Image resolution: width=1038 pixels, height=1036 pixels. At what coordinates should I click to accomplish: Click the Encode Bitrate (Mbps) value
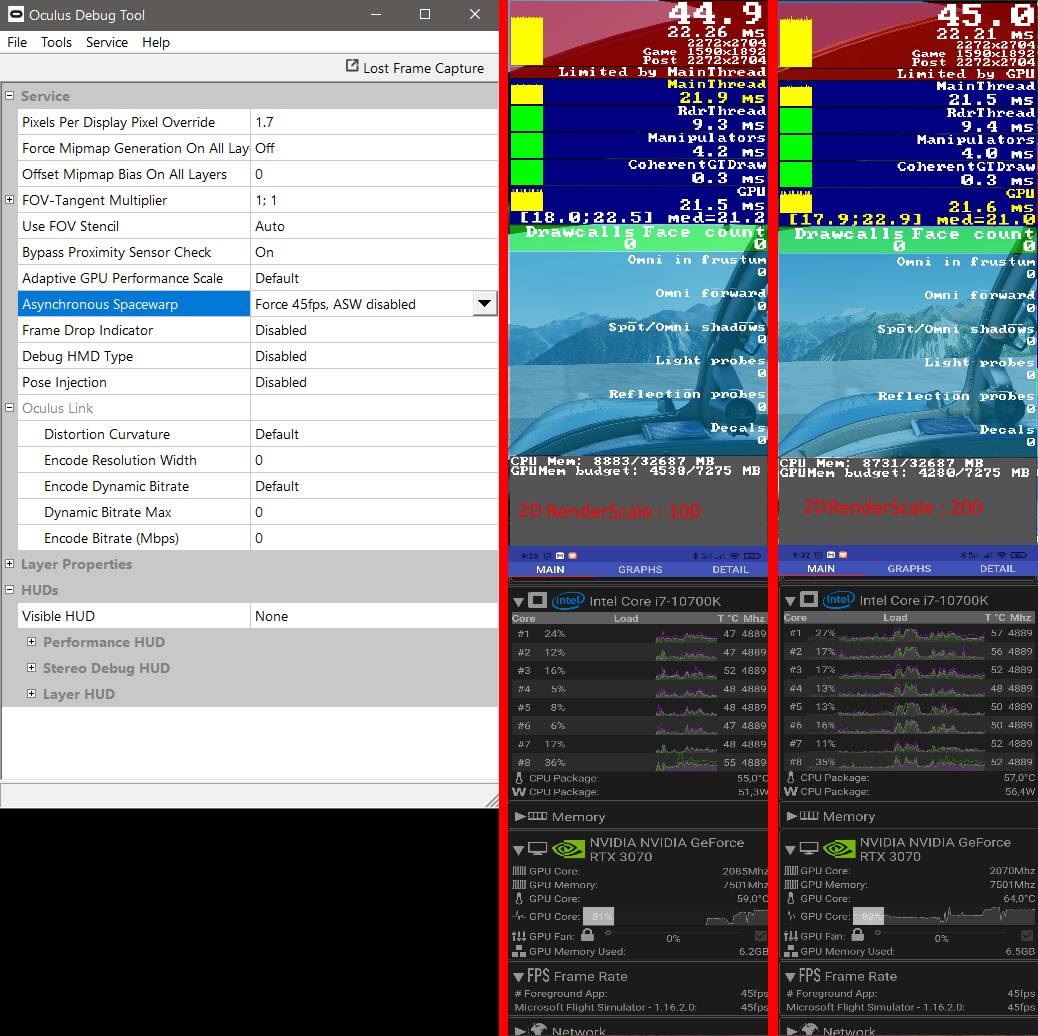tap(374, 538)
